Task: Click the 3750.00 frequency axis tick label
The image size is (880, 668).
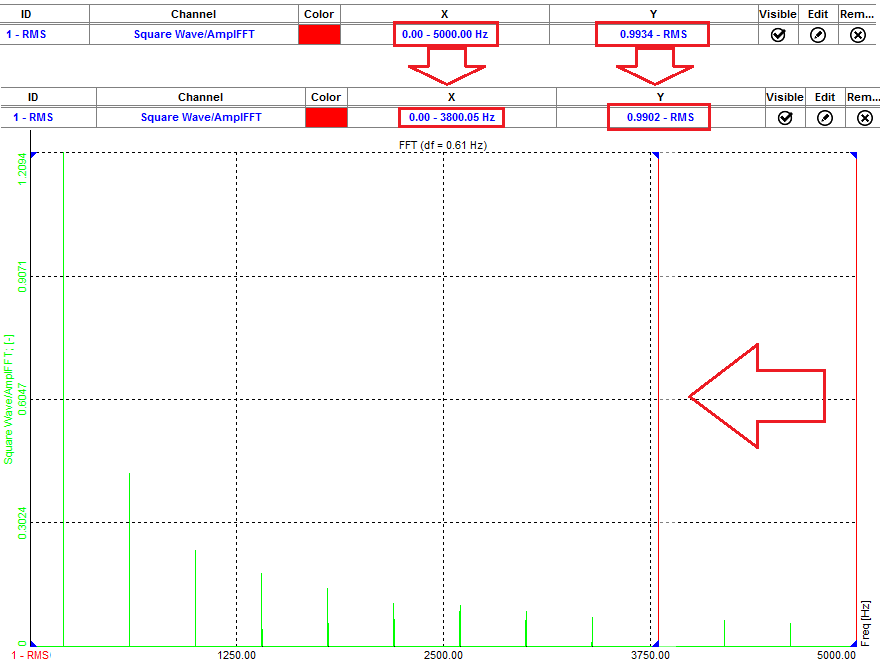Action: (x=650, y=655)
